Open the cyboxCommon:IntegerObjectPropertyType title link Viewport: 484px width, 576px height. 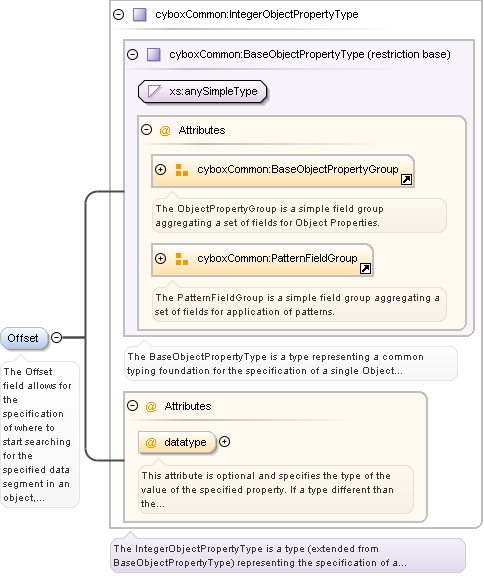[257, 14]
